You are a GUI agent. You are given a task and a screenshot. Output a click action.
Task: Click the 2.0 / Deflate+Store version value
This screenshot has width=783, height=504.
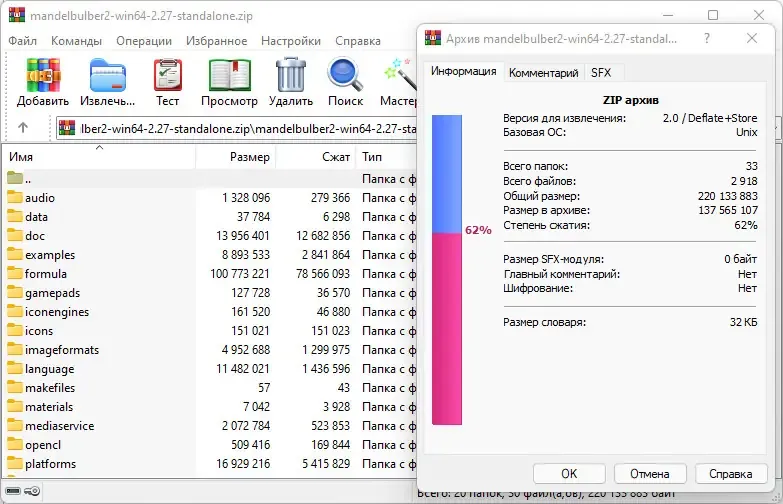710,118
